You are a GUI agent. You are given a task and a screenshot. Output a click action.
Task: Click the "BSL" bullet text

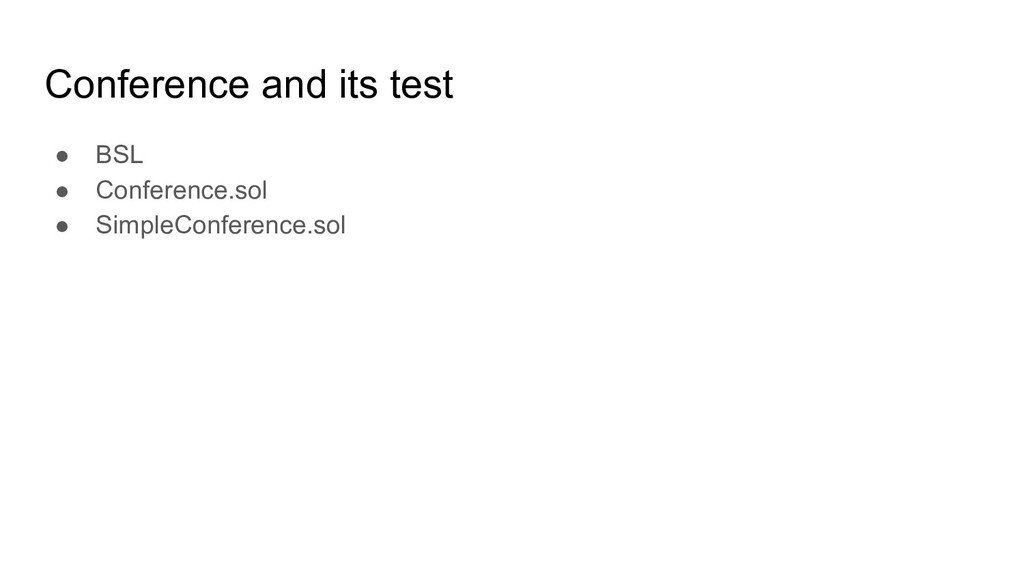tap(119, 155)
